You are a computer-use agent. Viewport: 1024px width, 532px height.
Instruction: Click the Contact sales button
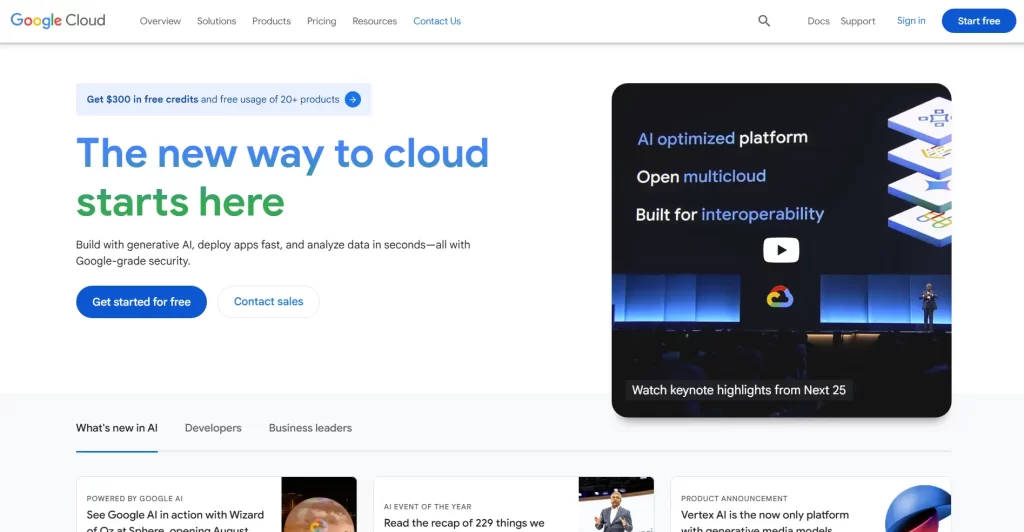268,302
